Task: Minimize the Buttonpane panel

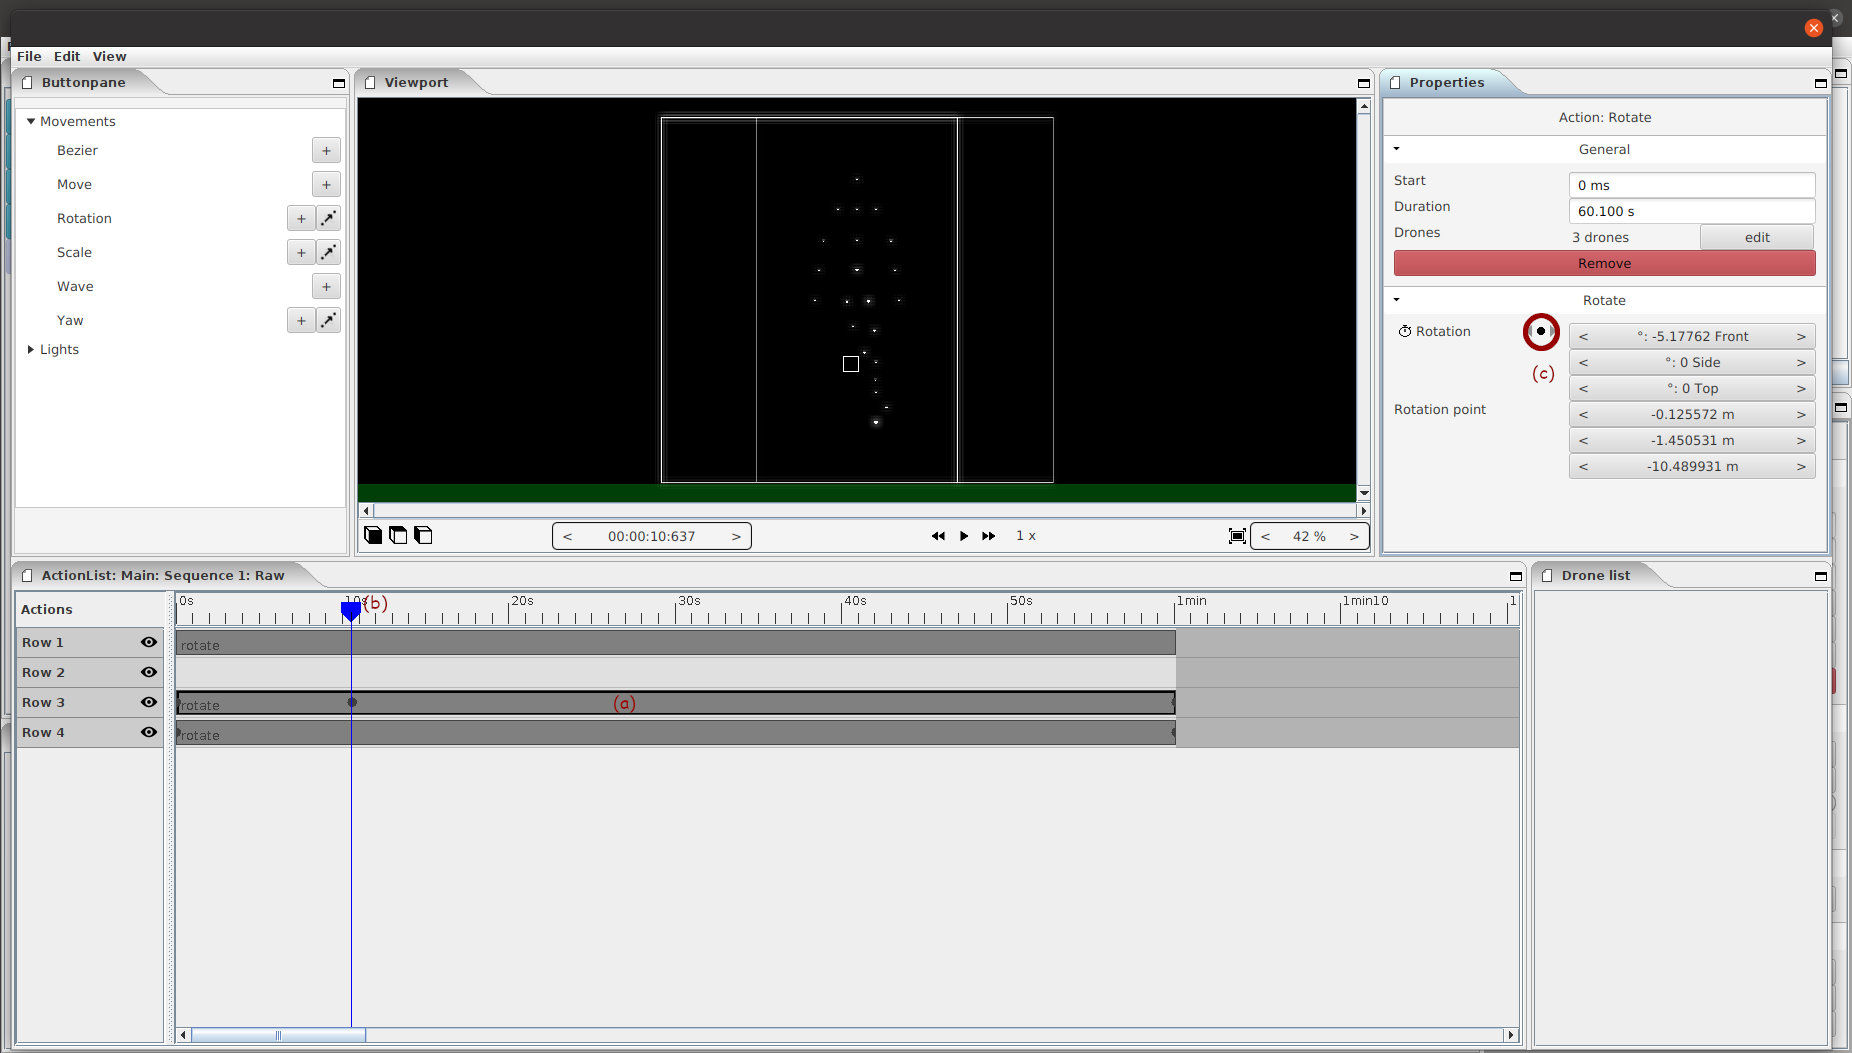Action: tap(339, 83)
